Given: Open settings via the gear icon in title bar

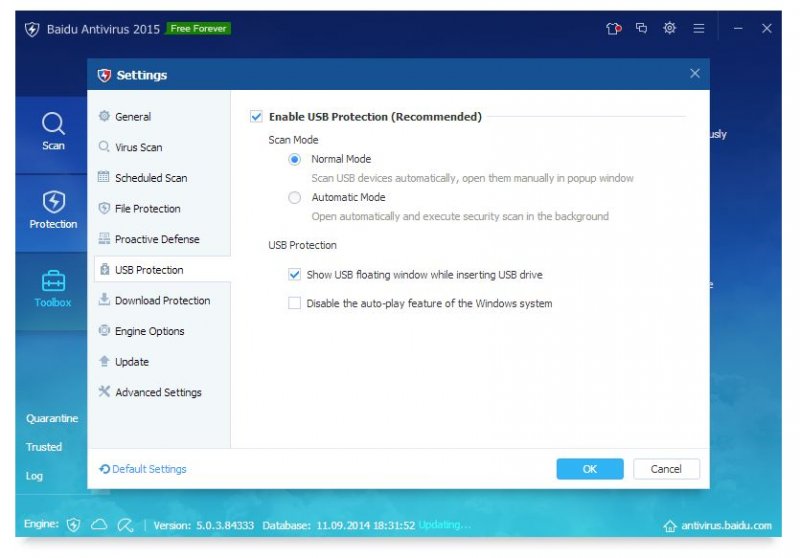Looking at the screenshot, I should 669,28.
